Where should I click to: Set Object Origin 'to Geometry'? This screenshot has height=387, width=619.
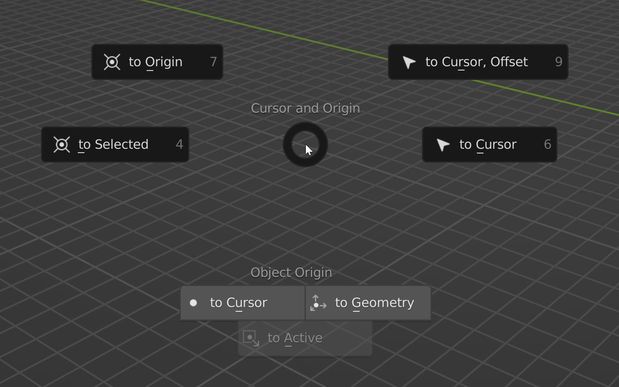coord(368,303)
